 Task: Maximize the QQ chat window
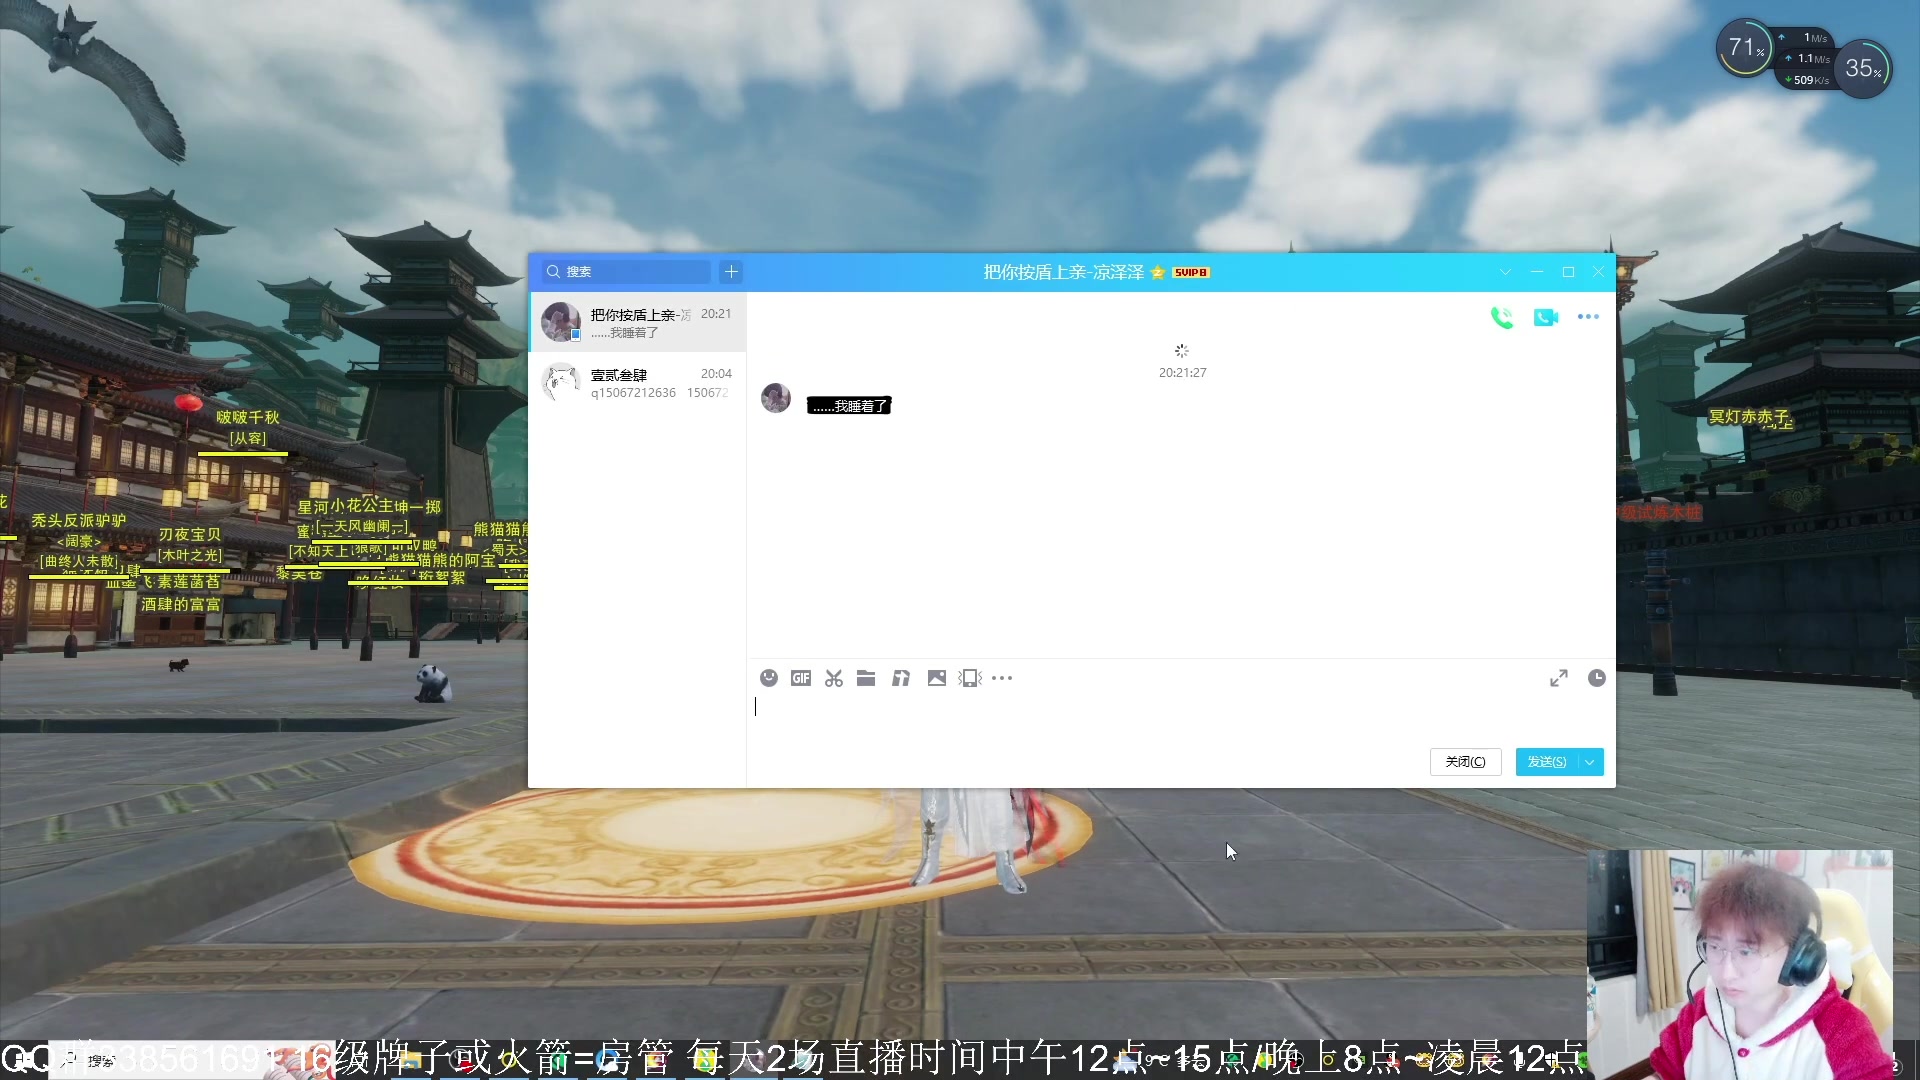pyautogui.click(x=1568, y=272)
